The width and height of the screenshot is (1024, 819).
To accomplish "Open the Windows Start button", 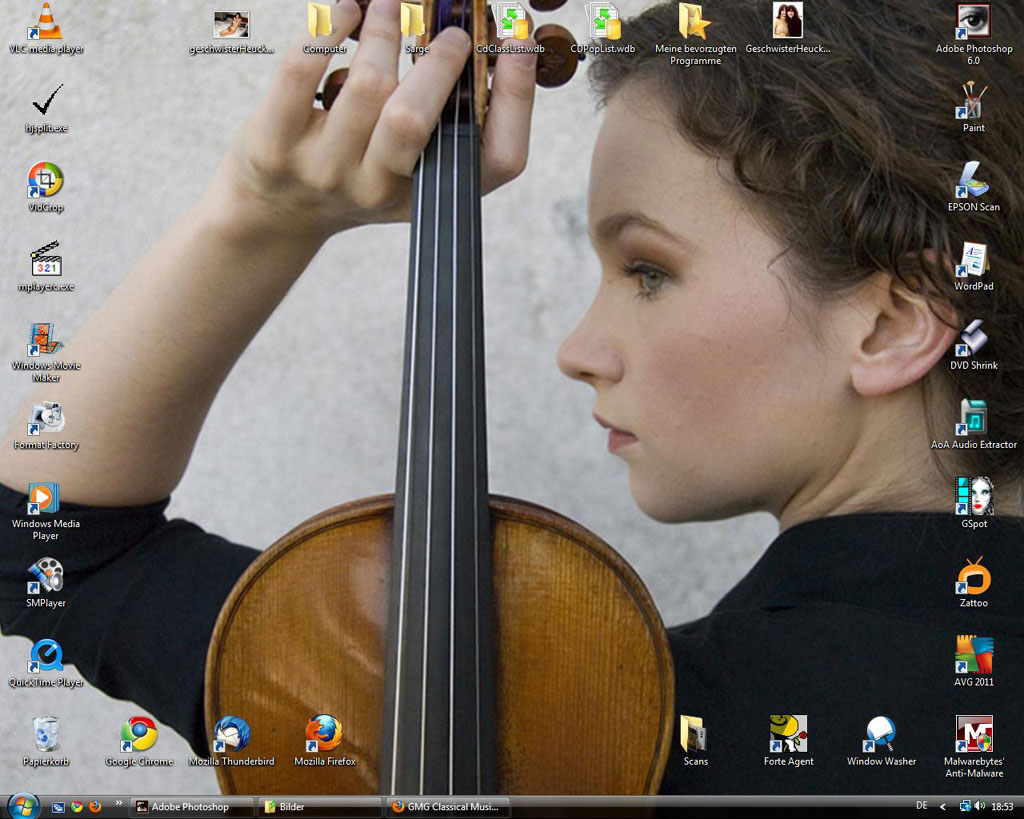I will (x=22, y=805).
